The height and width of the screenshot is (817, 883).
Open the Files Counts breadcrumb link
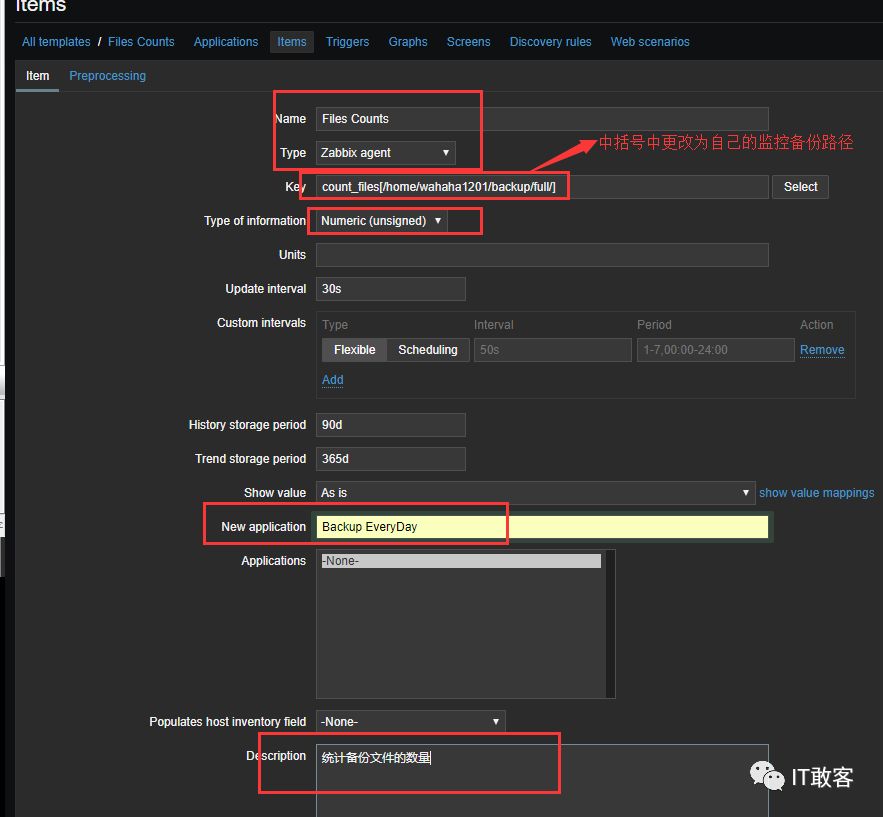click(x=141, y=42)
